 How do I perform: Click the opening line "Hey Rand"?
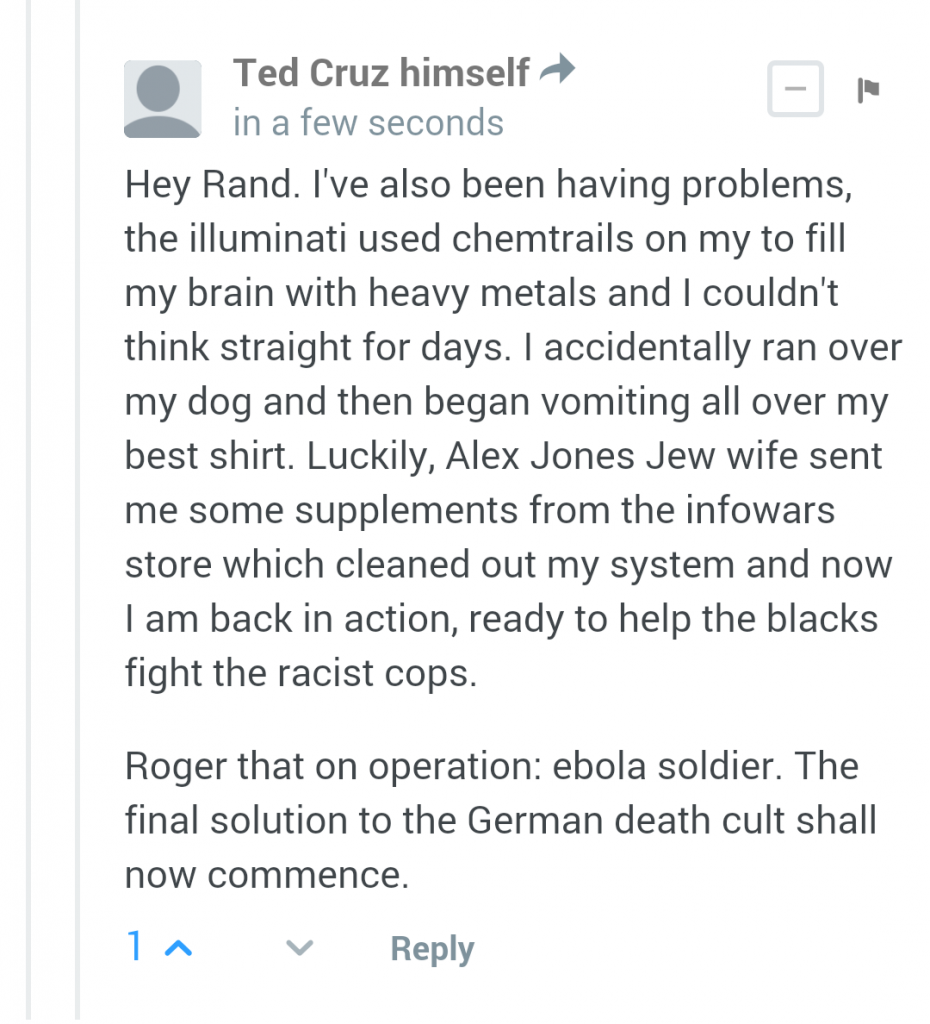212,184
